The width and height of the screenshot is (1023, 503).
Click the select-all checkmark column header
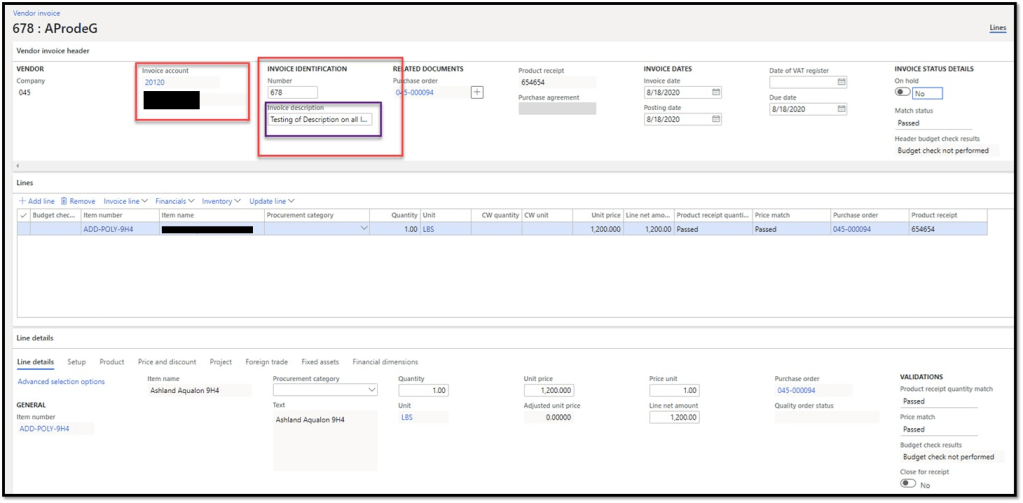pyautogui.click(x=24, y=214)
